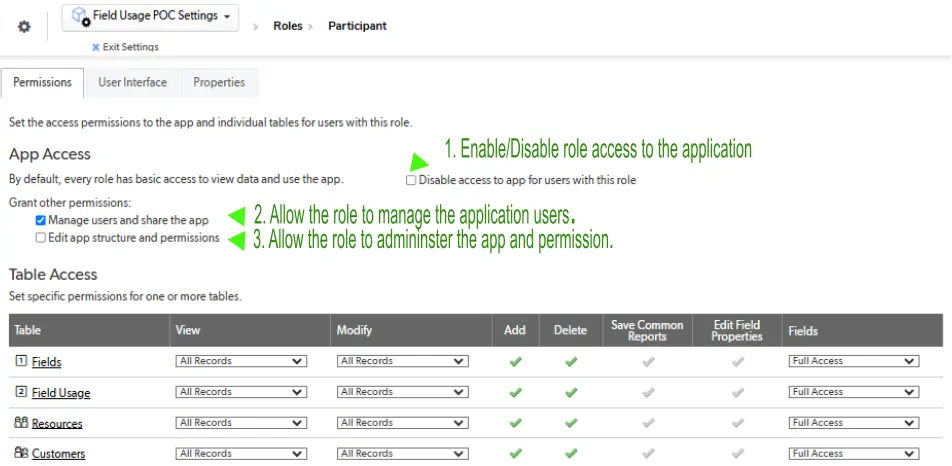
Task: Open Modify dropdown for Field Usage table
Action: 403,392
